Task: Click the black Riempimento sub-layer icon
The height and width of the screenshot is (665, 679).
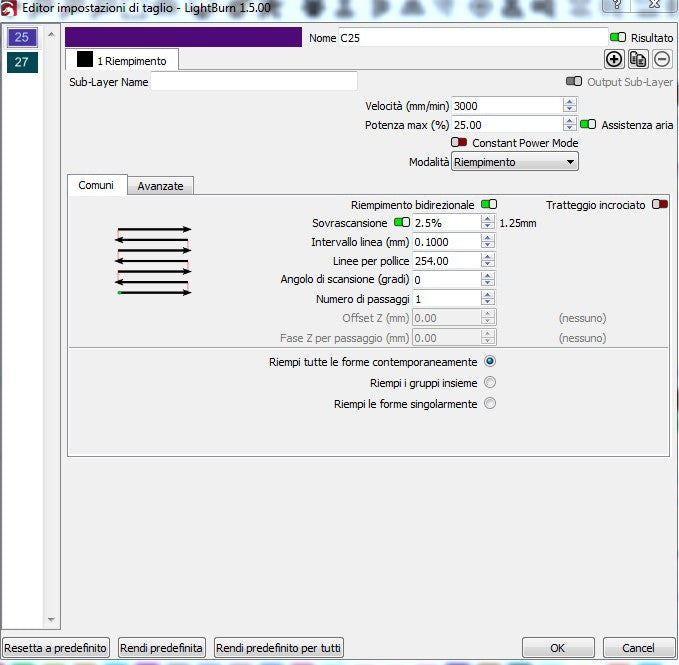Action: [85, 60]
